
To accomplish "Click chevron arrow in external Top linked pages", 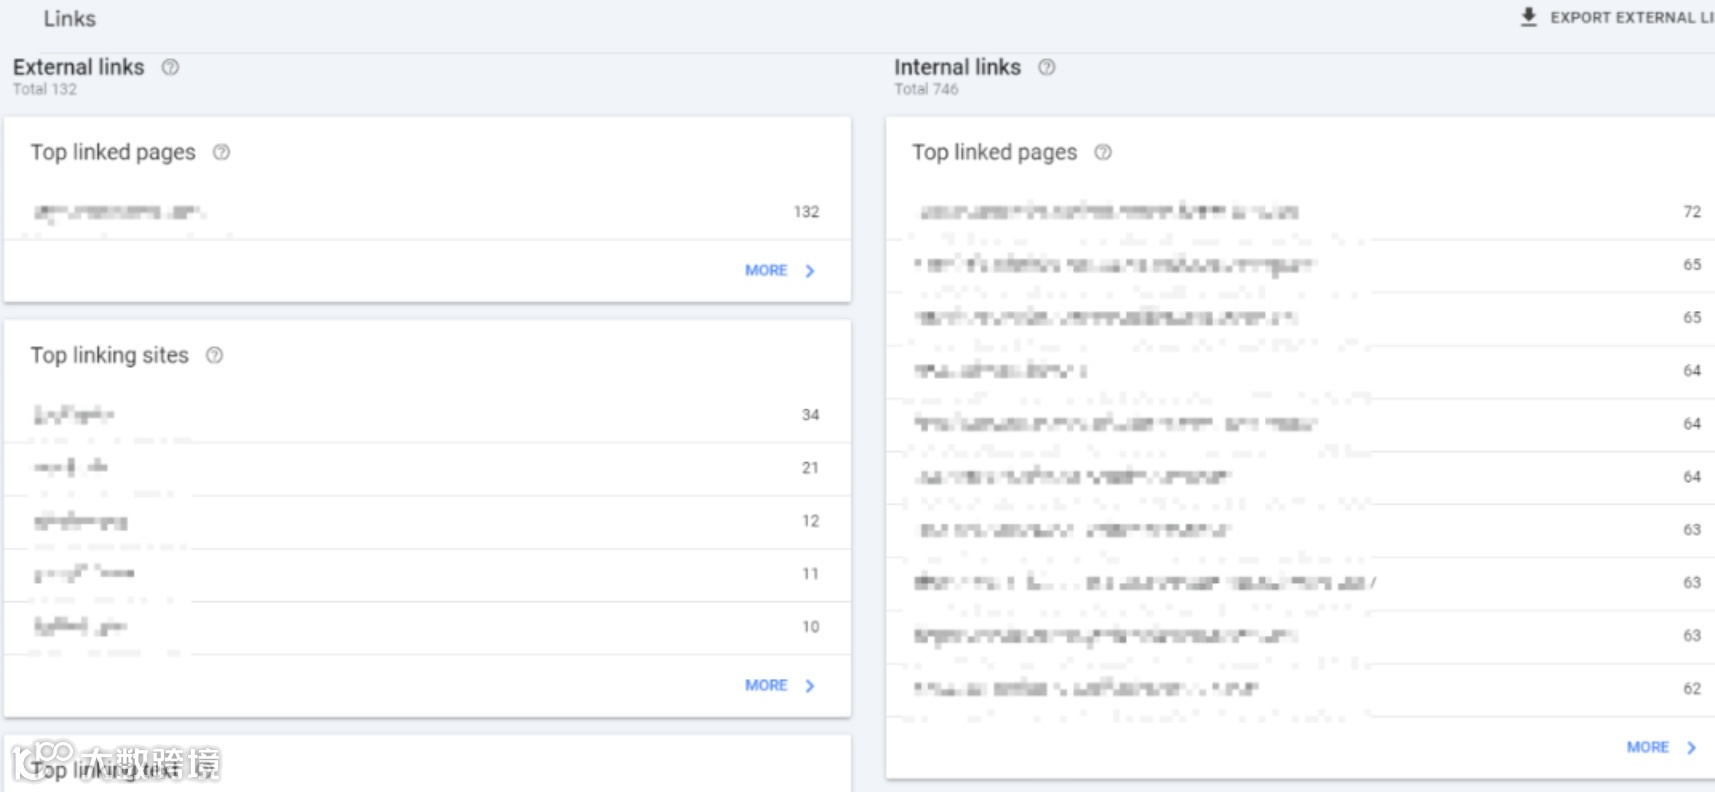I will tap(810, 271).
